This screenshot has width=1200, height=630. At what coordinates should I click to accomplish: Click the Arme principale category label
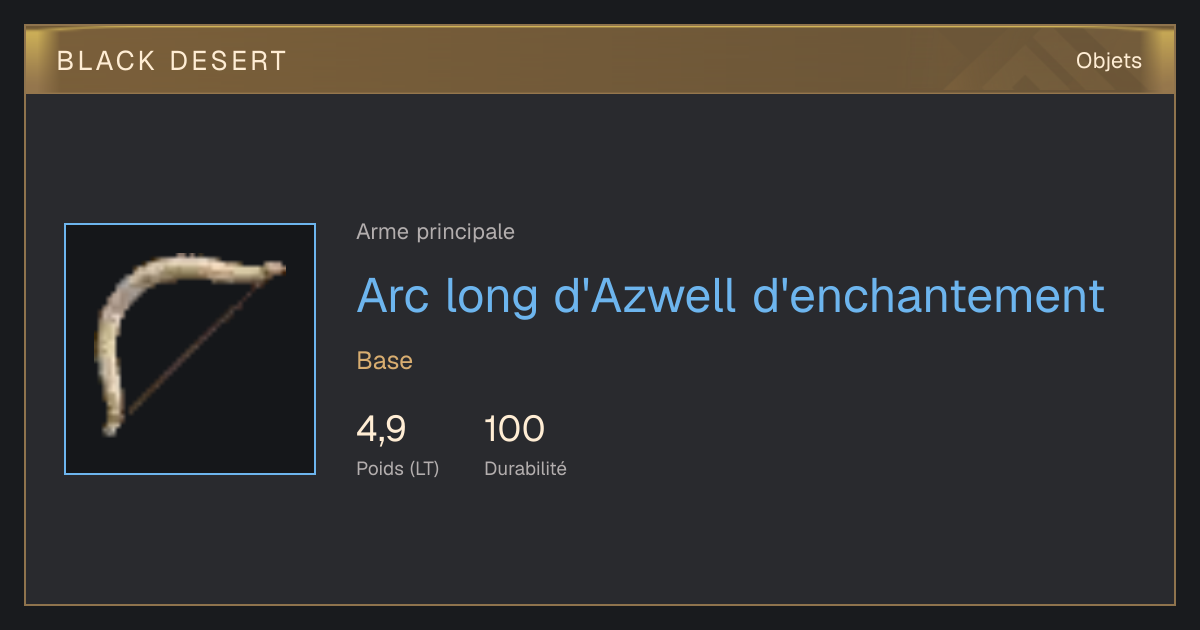(435, 232)
